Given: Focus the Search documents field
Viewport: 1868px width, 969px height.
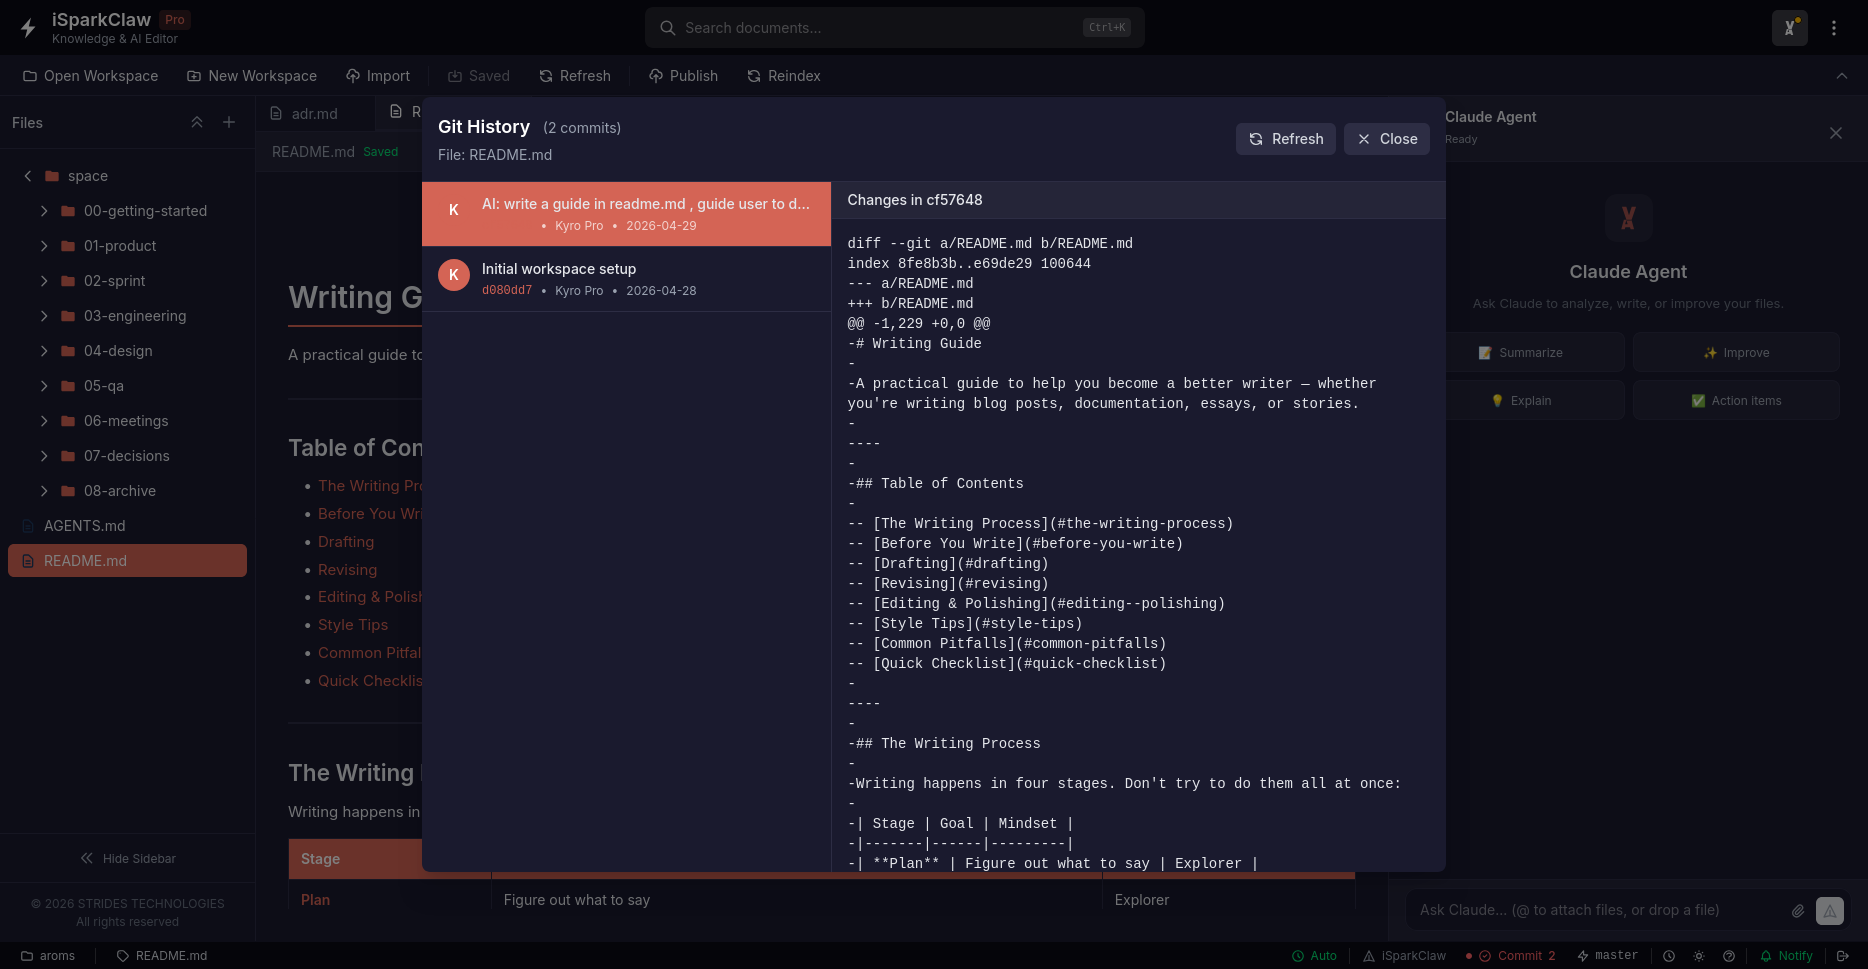Looking at the screenshot, I should click(894, 28).
